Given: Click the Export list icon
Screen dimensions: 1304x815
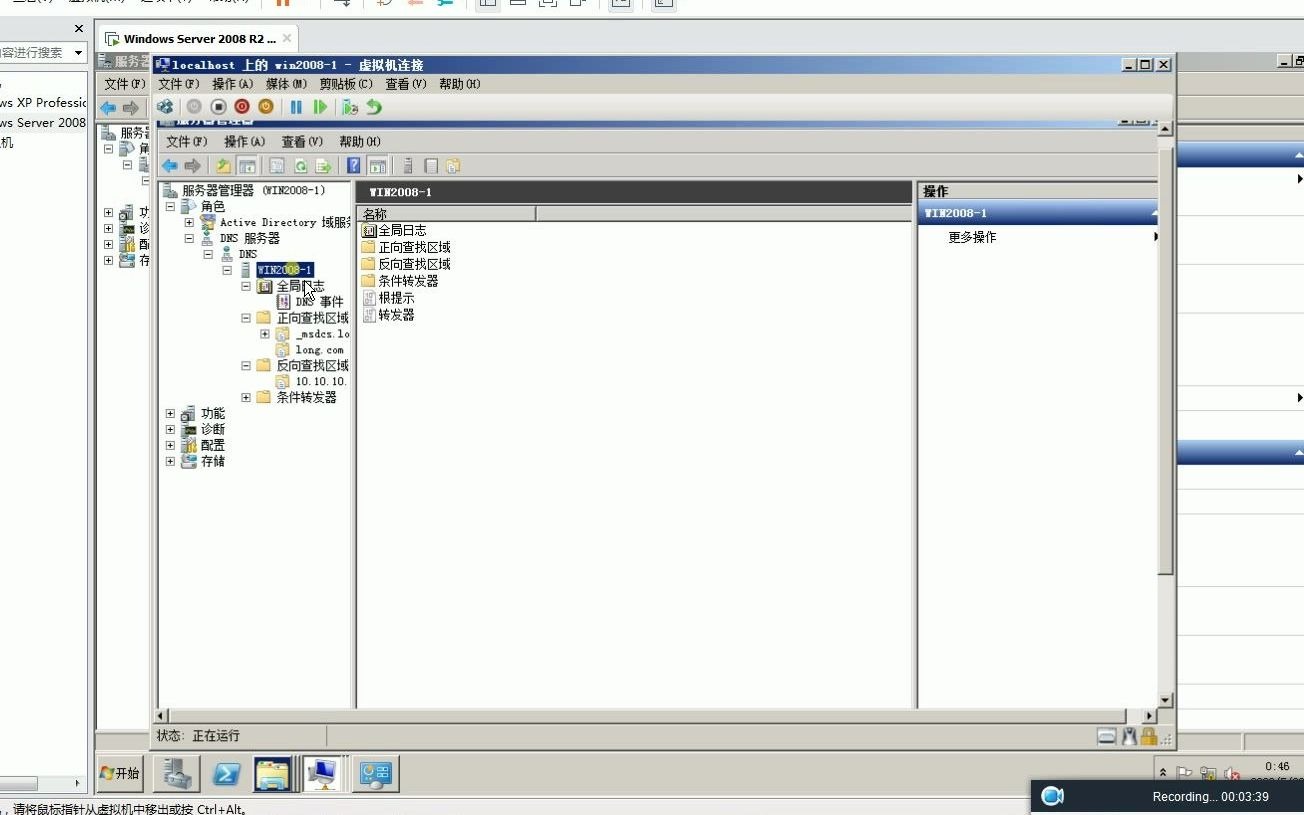Looking at the screenshot, I should click(323, 166).
